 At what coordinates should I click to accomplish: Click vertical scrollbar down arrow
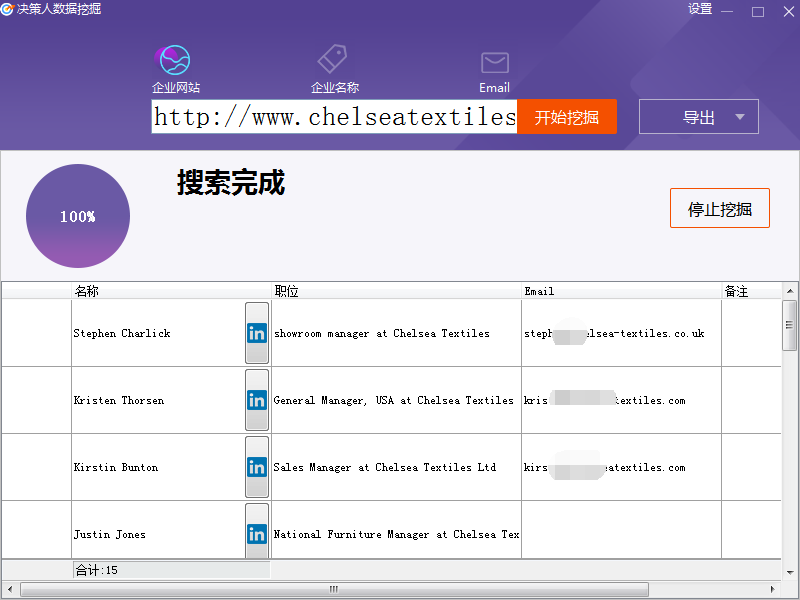click(790, 572)
